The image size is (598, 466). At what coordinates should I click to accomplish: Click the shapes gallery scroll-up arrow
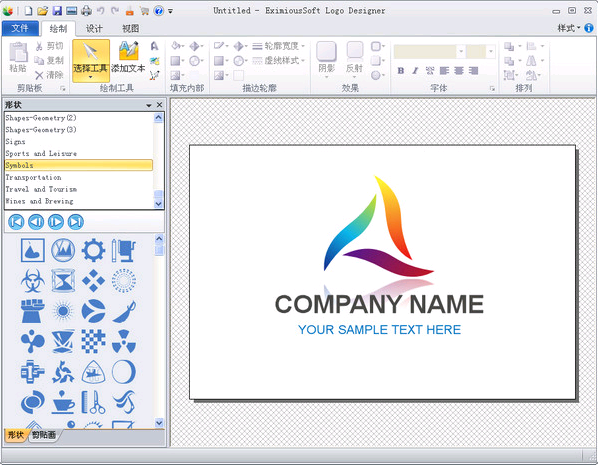pyautogui.click(x=159, y=239)
